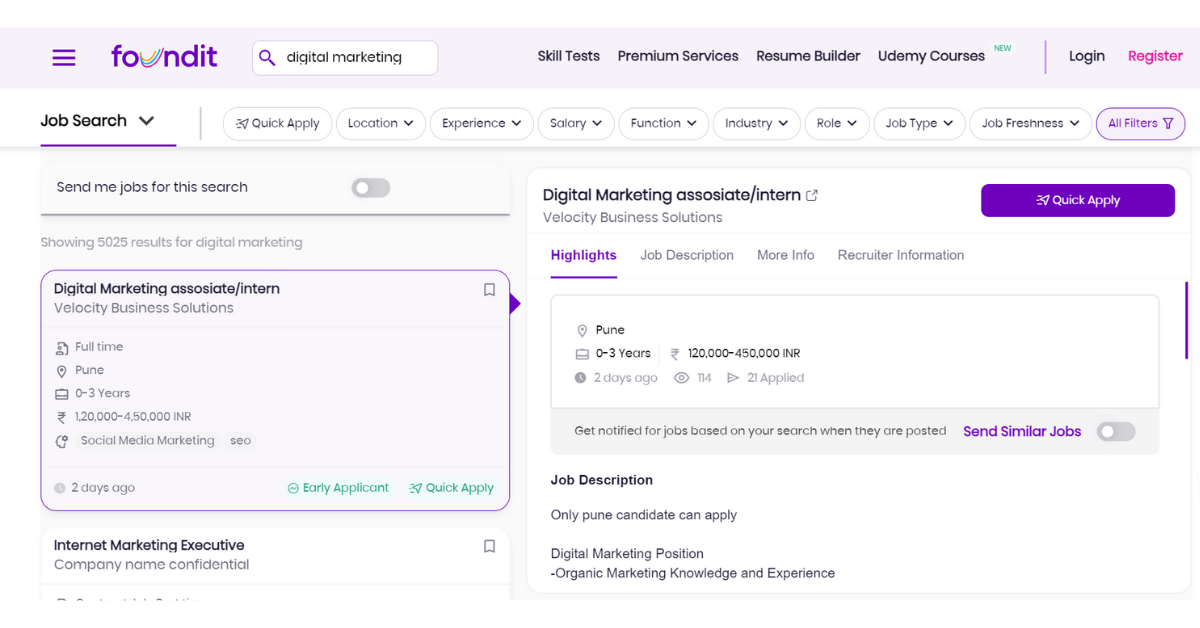The width and height of the screenshot is (1200, 628).
Task: Expand the Job Search dropdown
Action: pos(98,121)
